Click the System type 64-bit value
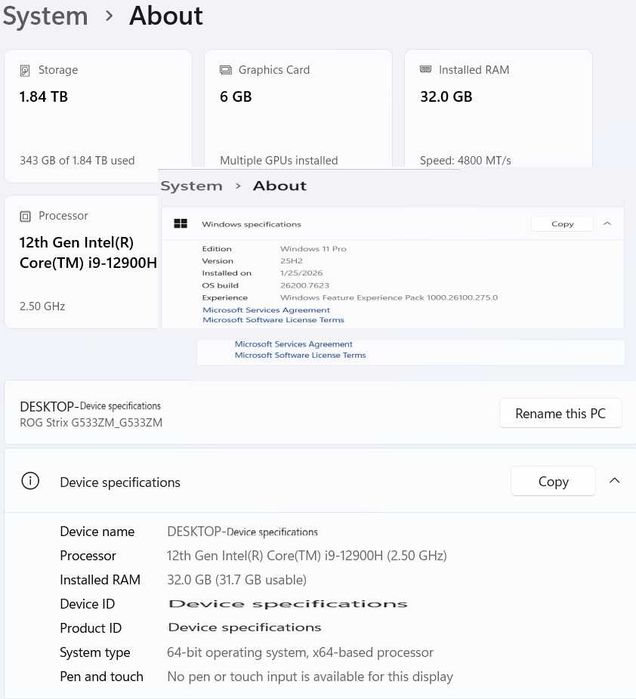Screen dimensions: 636x699 (300, 652)
